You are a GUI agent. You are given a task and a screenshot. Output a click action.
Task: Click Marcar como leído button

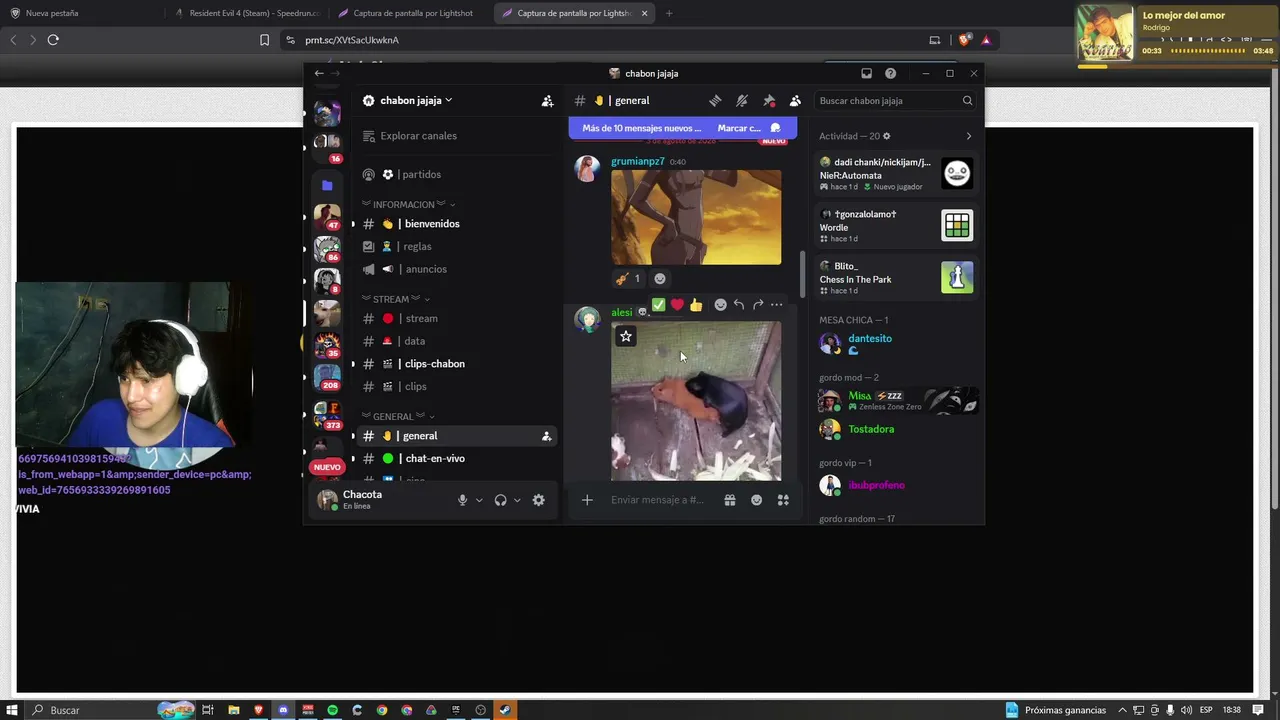coord(749,128)
